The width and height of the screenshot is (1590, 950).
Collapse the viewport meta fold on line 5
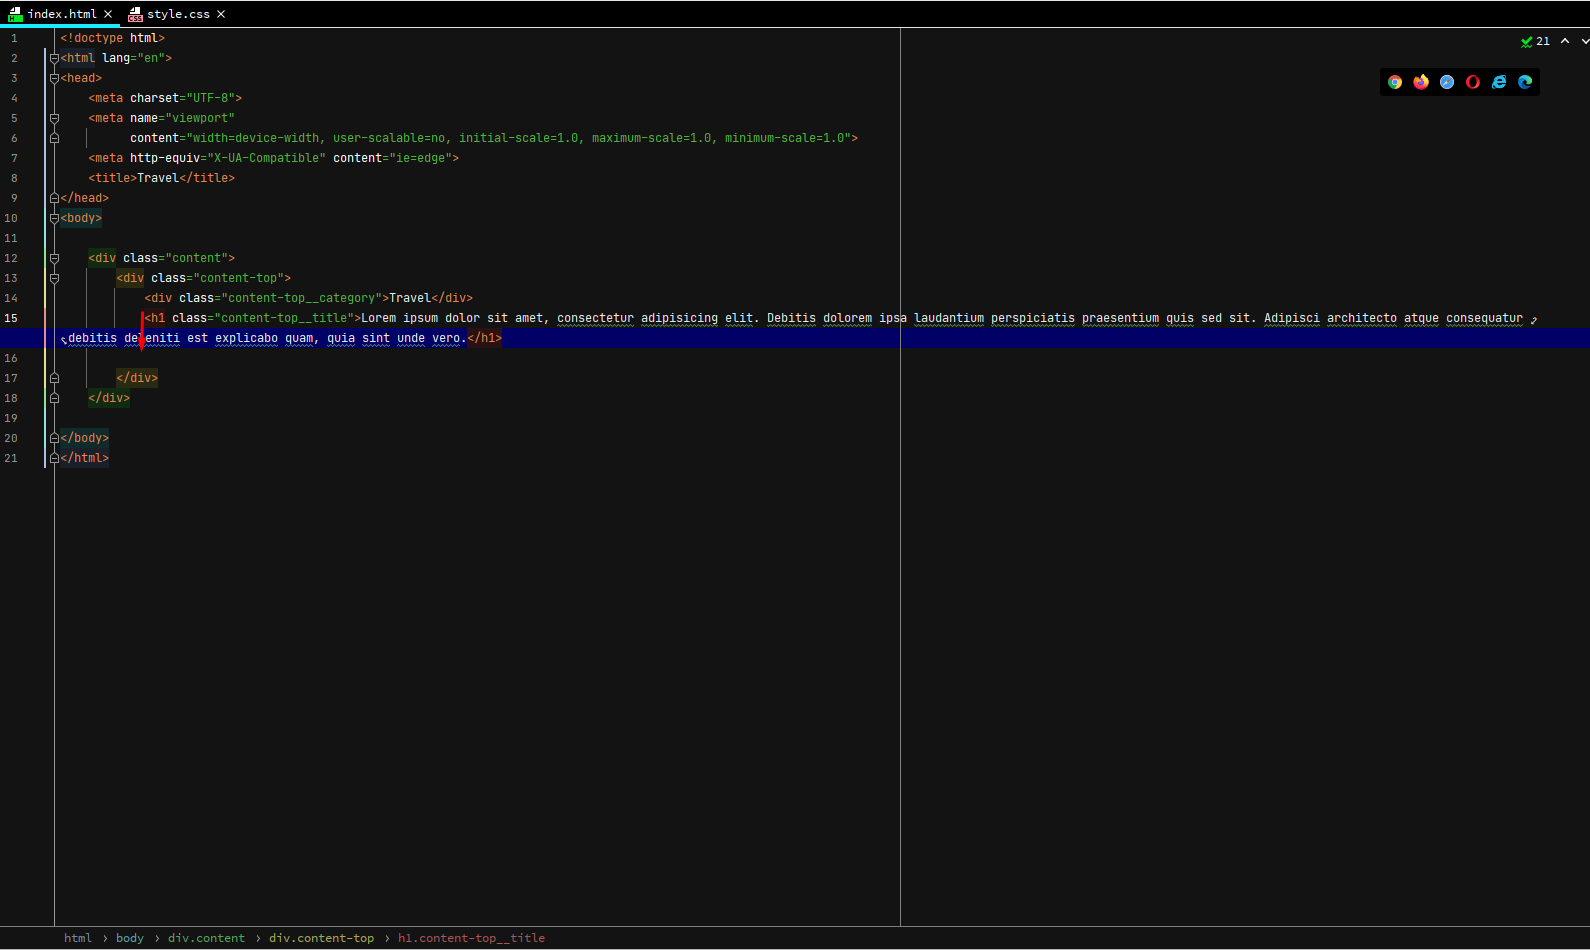tap(54, 118)
